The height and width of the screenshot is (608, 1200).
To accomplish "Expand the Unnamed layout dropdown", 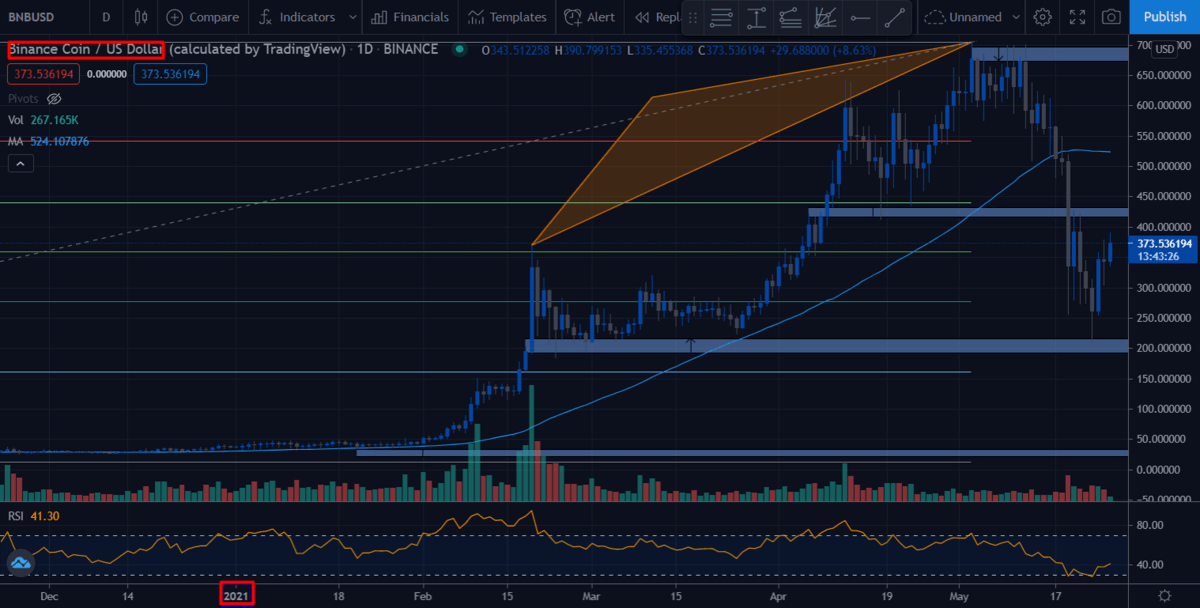I will coord(1016,17).
